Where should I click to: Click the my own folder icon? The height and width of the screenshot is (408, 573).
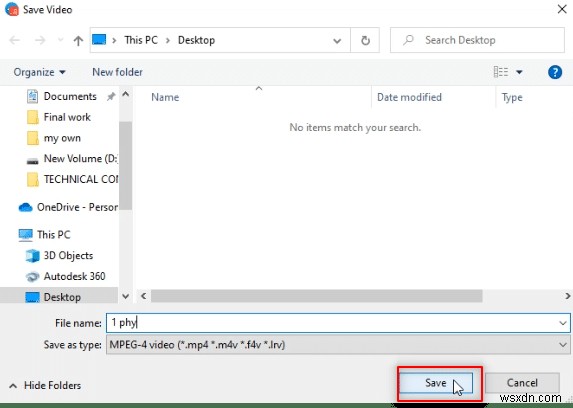point(33,138)
